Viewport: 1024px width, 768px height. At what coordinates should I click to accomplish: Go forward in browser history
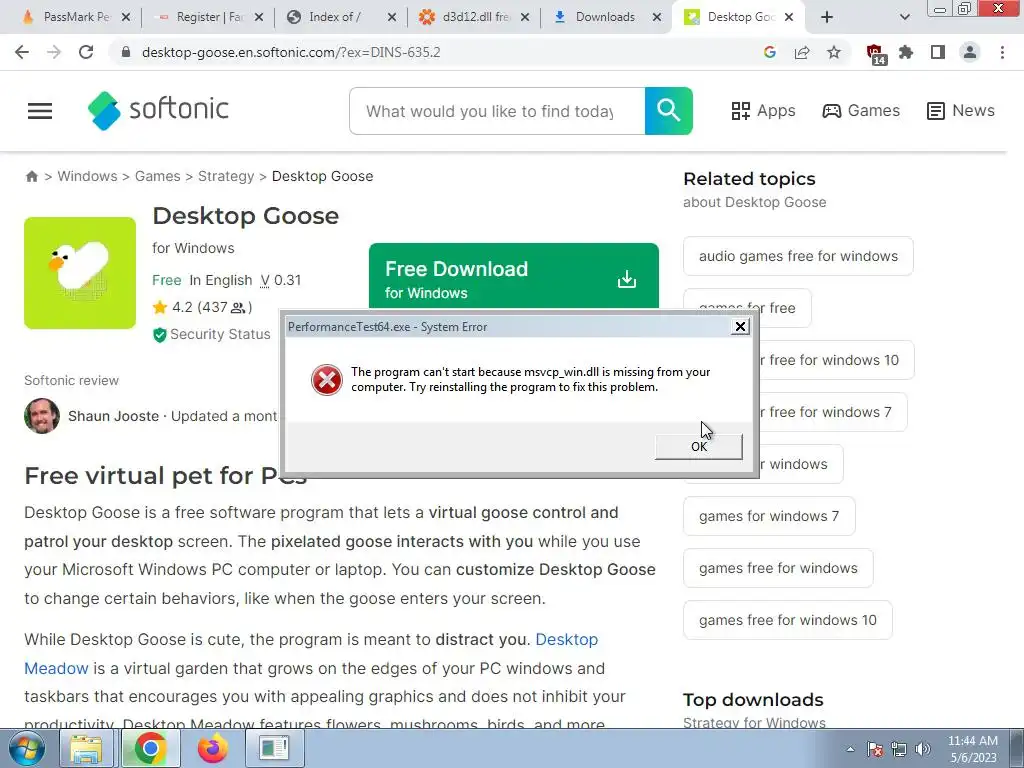point(54,52)
